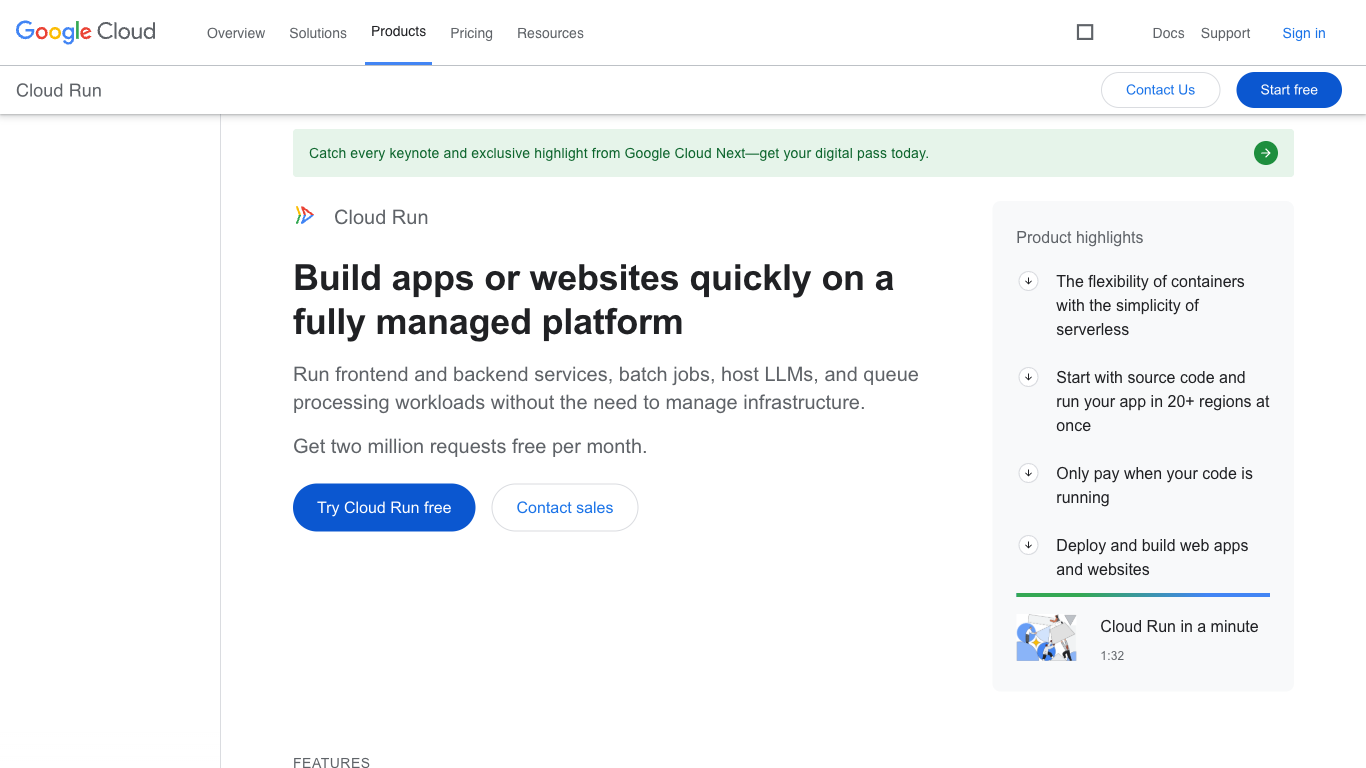Jump to Start with source code highlight

(1163, 401)
